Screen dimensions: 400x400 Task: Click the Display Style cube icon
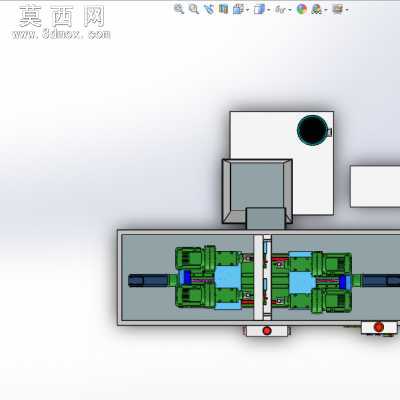259,9
